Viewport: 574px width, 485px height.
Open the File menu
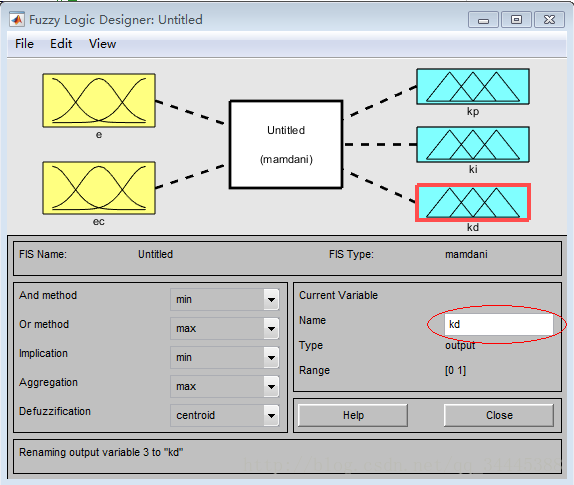24,44
